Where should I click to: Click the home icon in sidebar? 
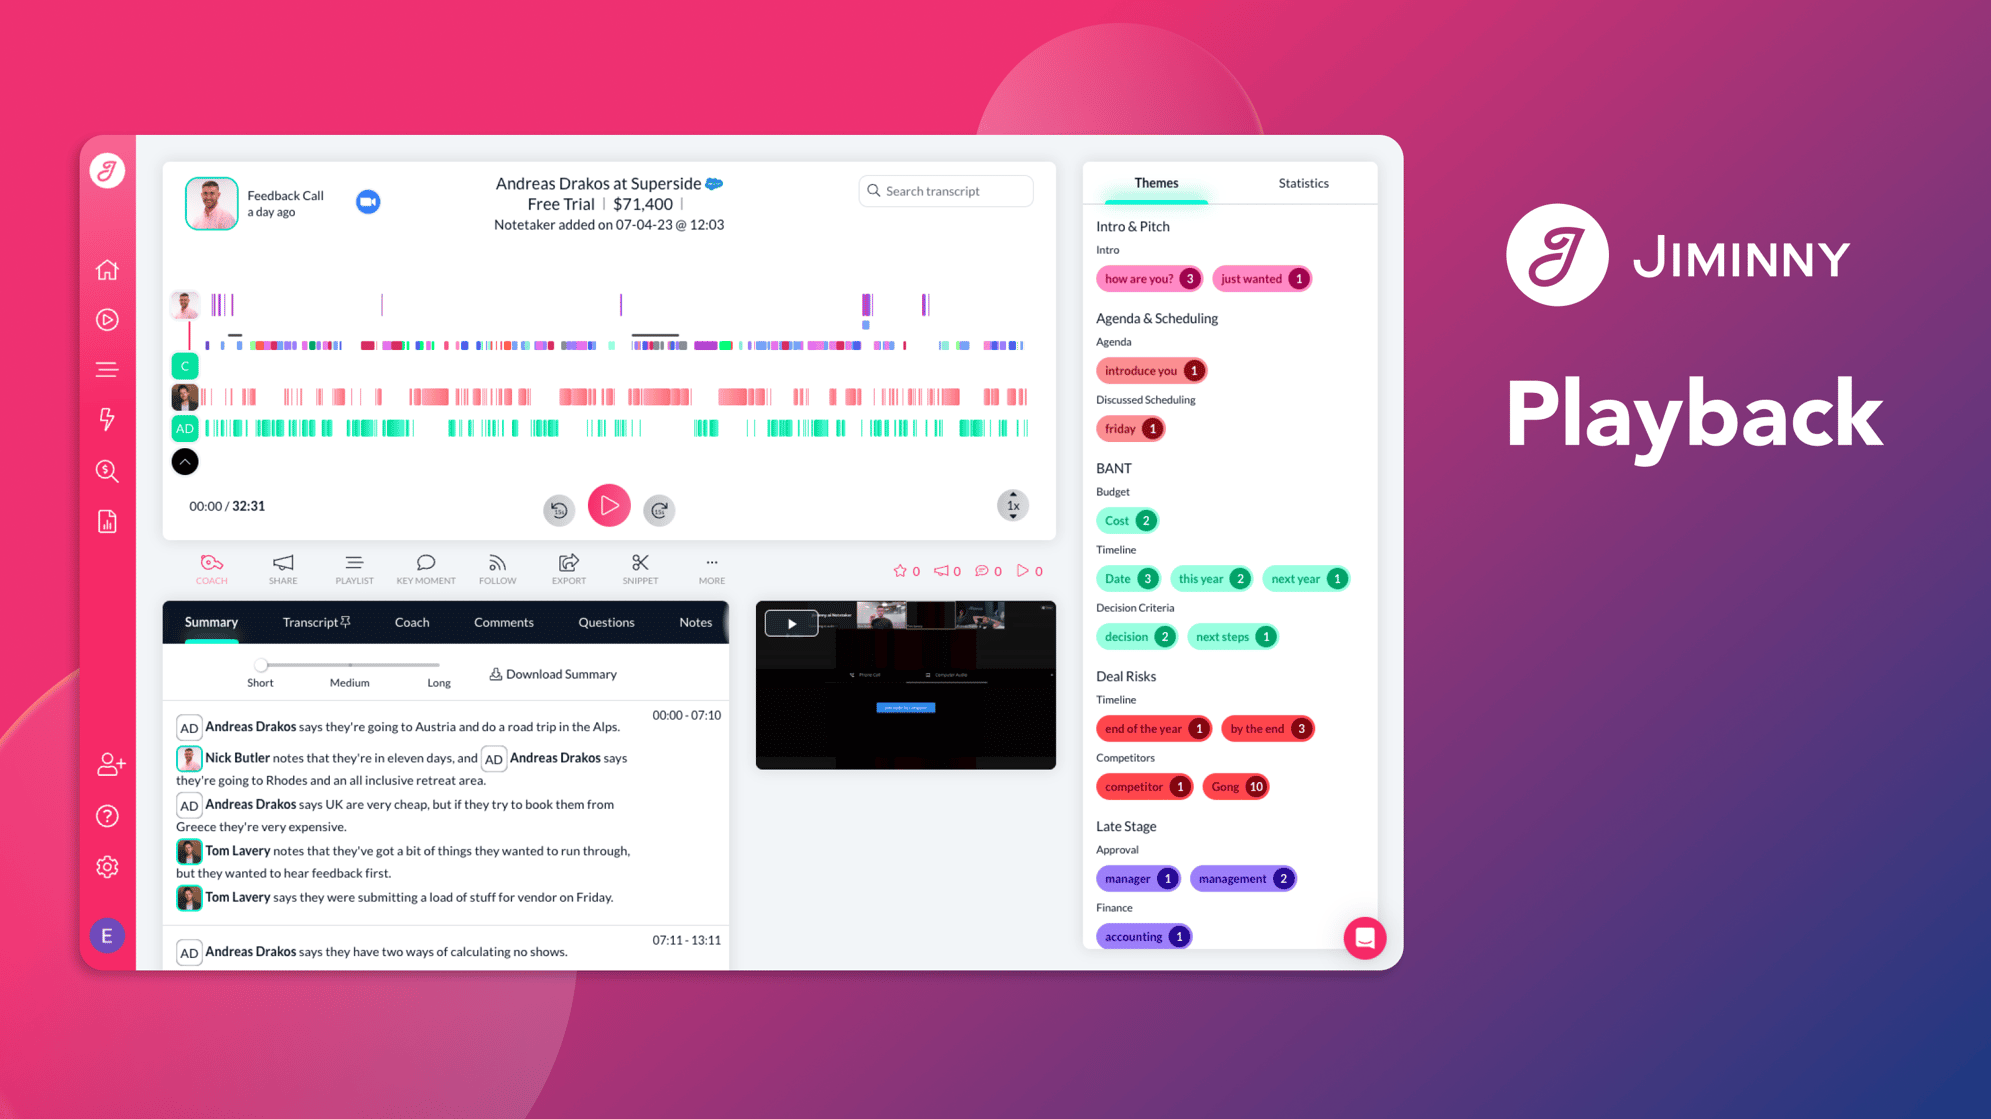(x=109, y=268)
